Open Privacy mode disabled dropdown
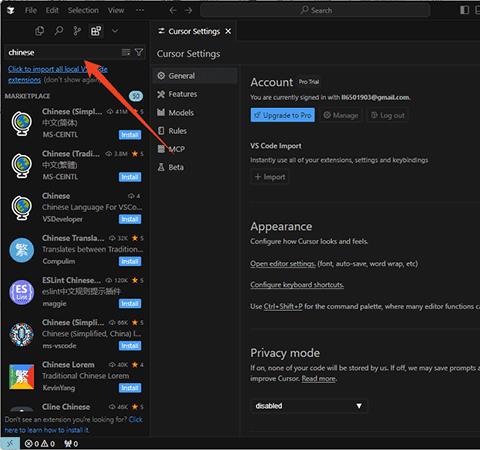Screen dimensions: 480x450 pos(309,406)
